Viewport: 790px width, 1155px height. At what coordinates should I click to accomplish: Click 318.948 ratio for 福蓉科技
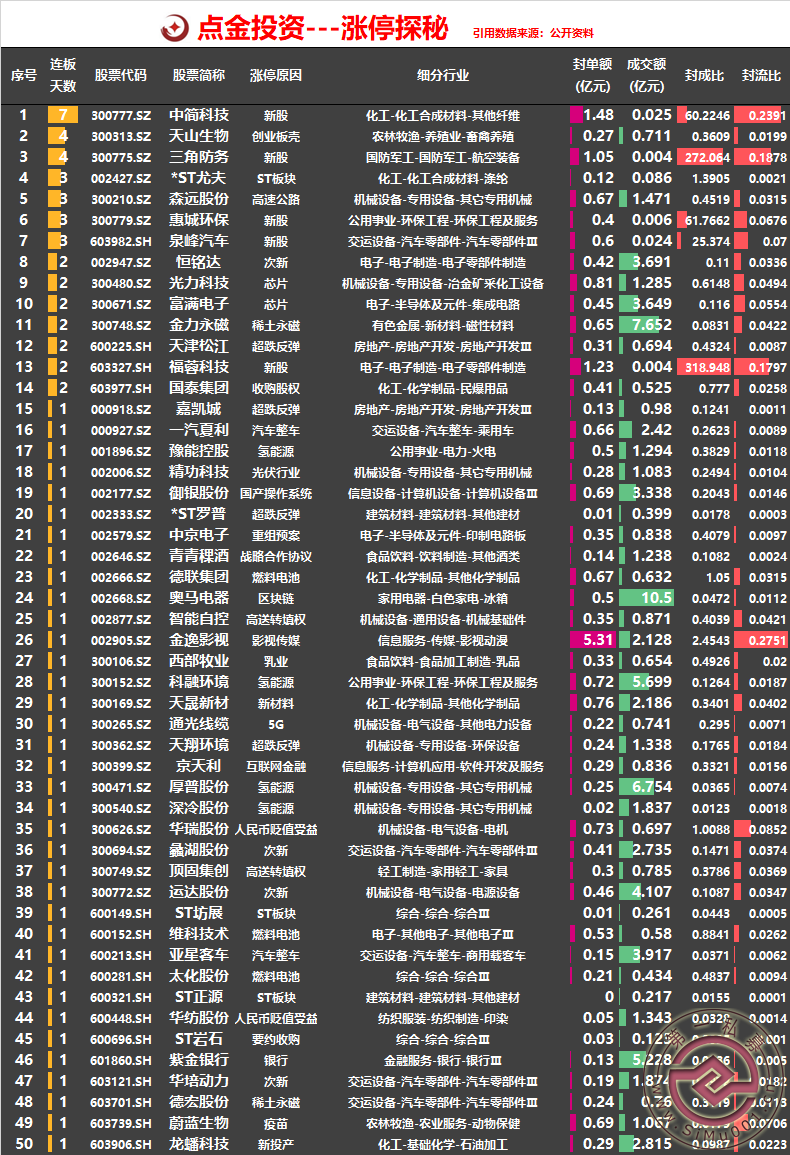[707, 368]
